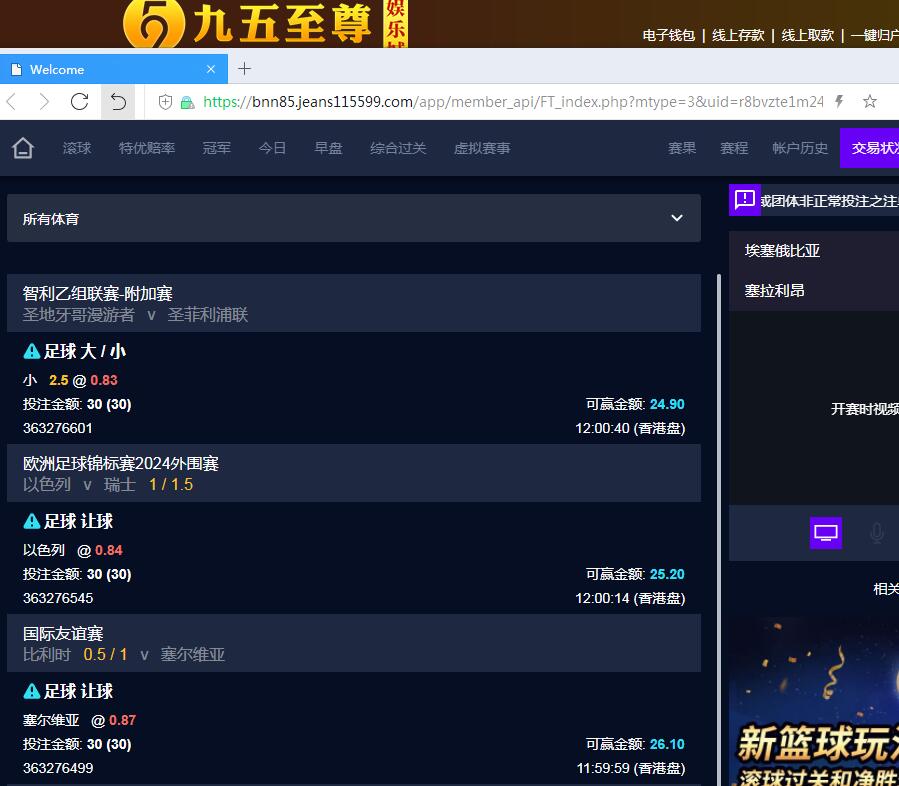
Task: Click odds value 0.83
Action: coord(104,380)
